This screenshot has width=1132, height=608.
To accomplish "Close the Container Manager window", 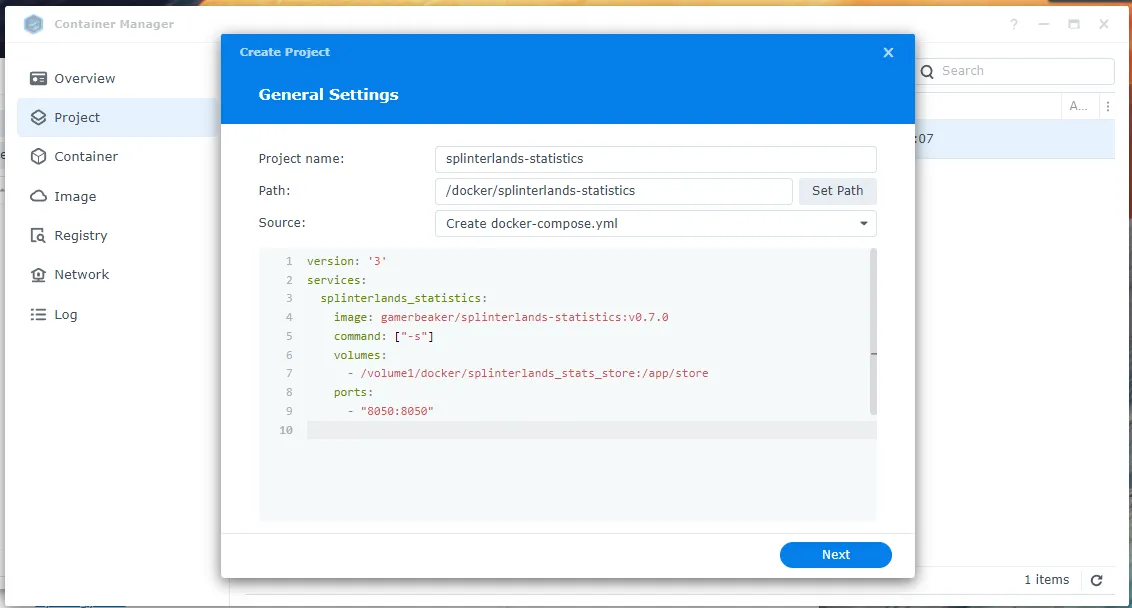I will pos(1104,24).
